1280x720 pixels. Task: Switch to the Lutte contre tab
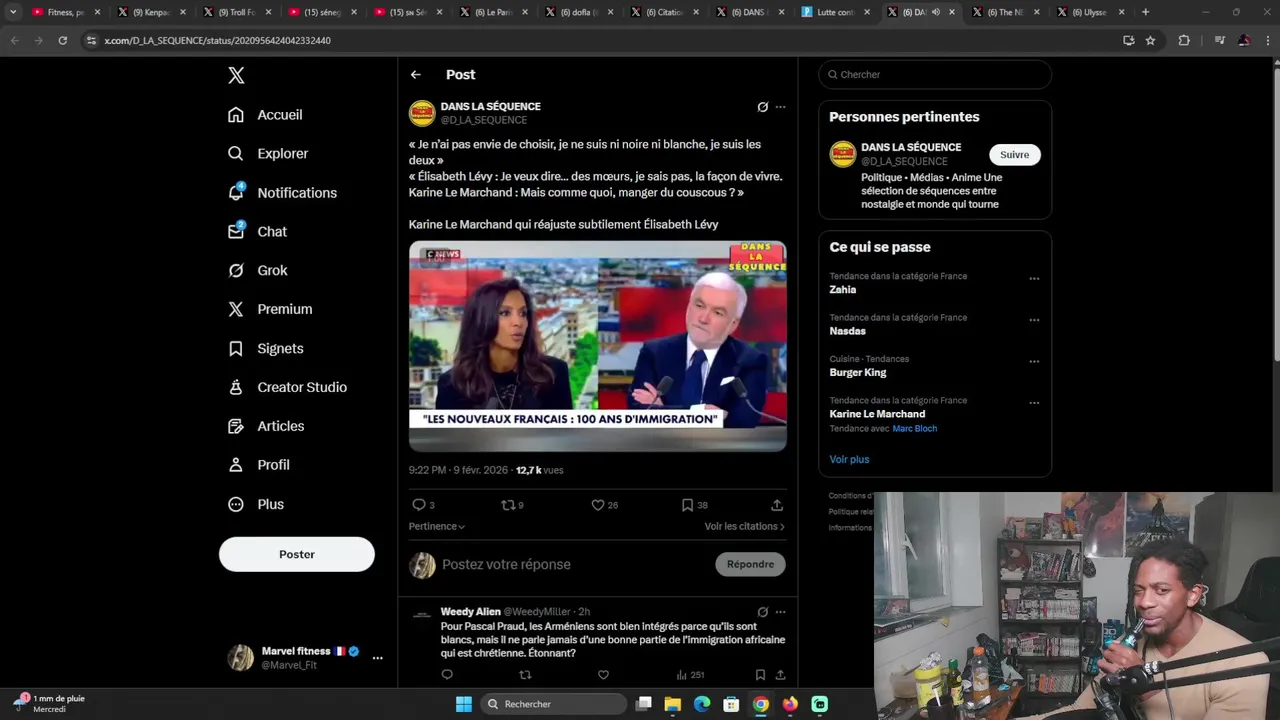(835, 12)
